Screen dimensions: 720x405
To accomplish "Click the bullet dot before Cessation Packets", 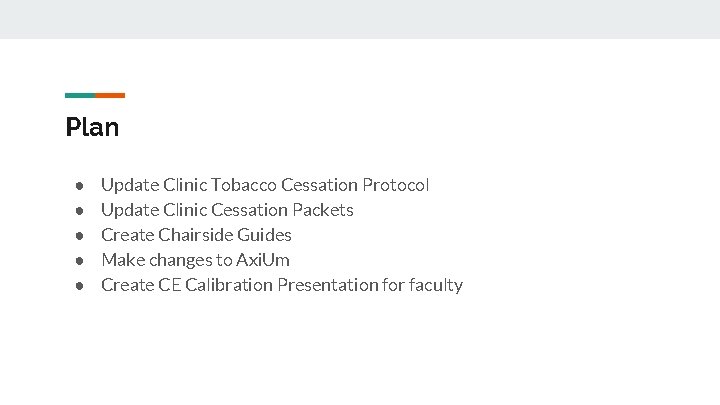I will click(x=77, y=211).
